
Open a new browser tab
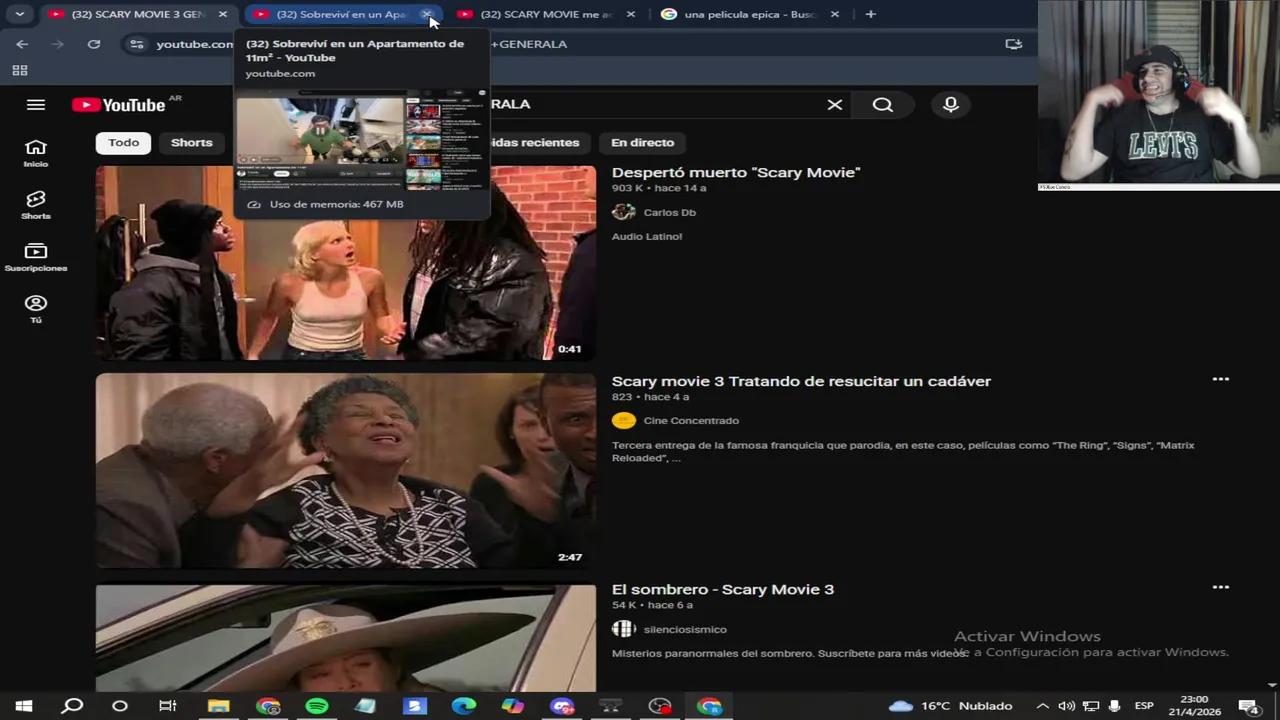click(870, 14)
